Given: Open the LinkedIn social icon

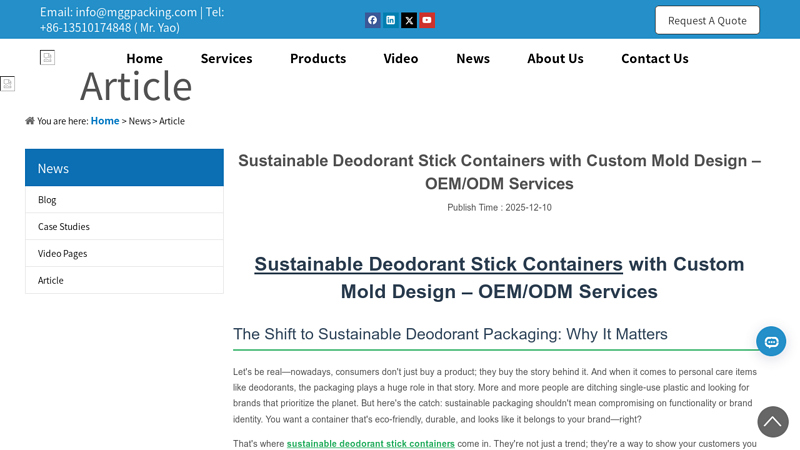Looking at the screenshot, I should click(391, 20).
